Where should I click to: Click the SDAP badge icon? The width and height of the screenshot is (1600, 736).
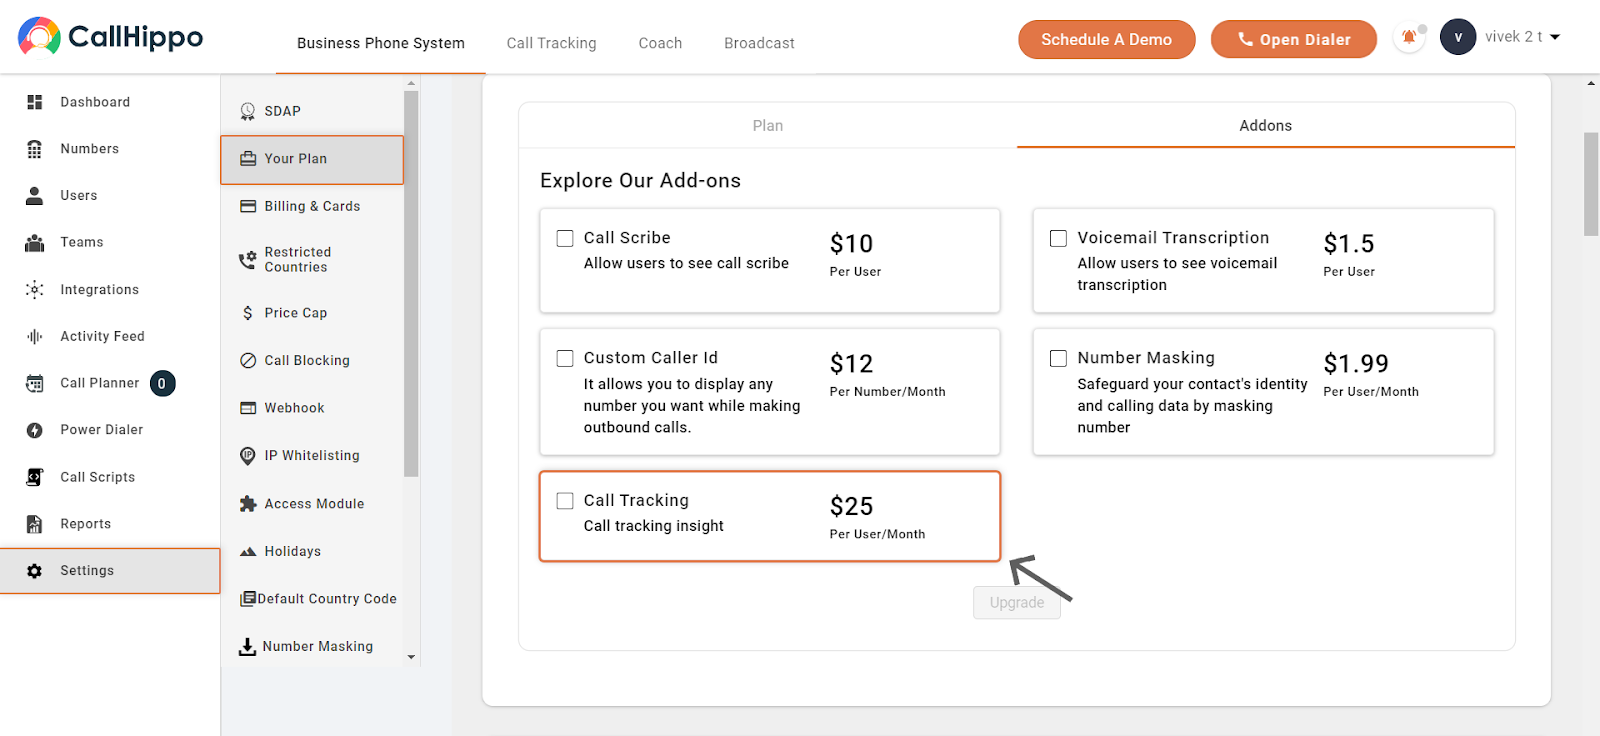click(248, 111)
